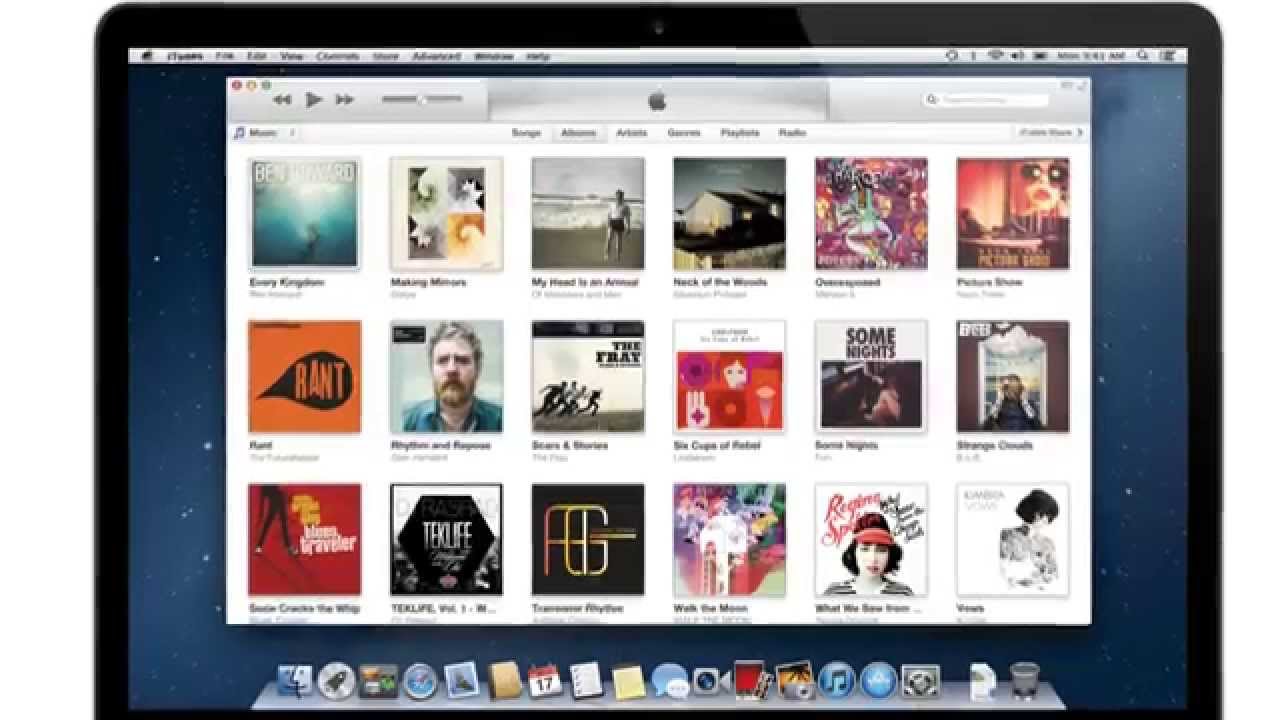Open the Advanced menu
This screenshot has height=720, width=1280.
point(436,56)
